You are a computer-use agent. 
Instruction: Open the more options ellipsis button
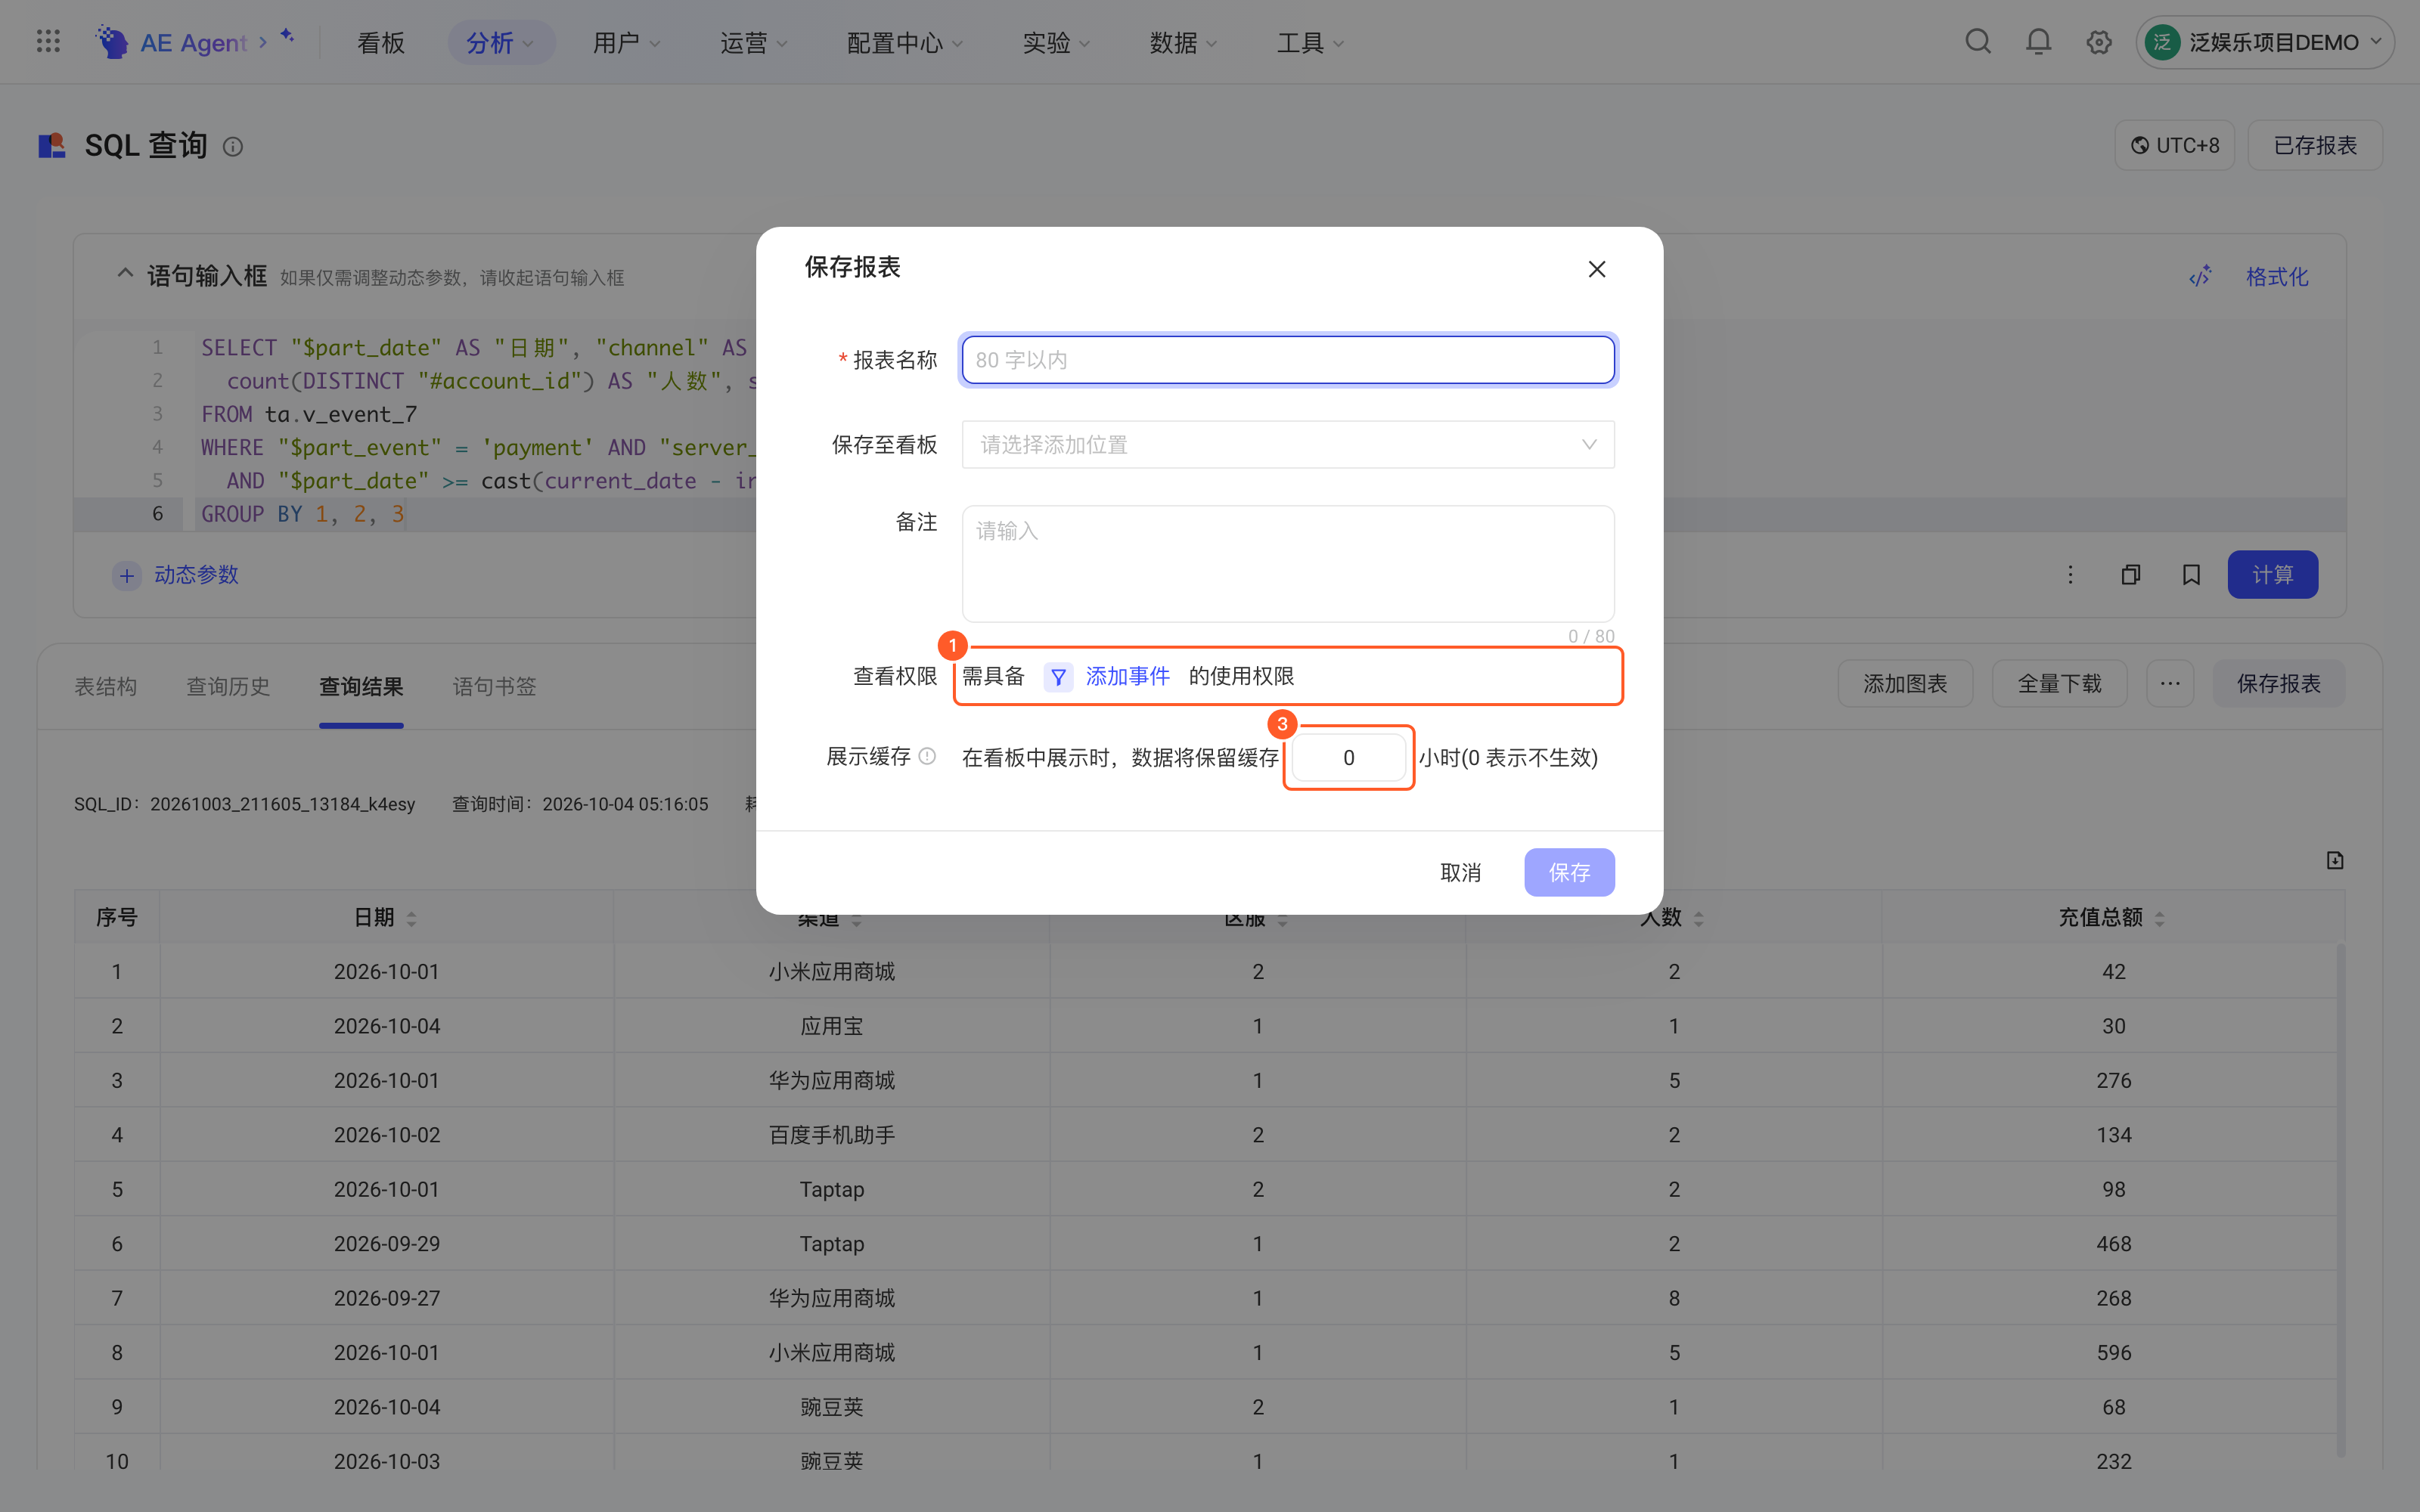[x=2170, y=684]
